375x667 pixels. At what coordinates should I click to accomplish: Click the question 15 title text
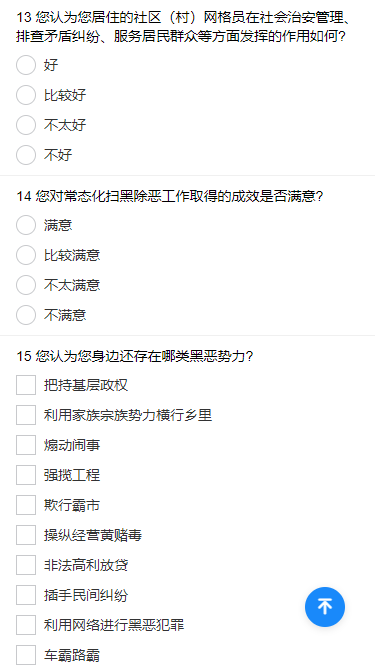coord(135,356)
